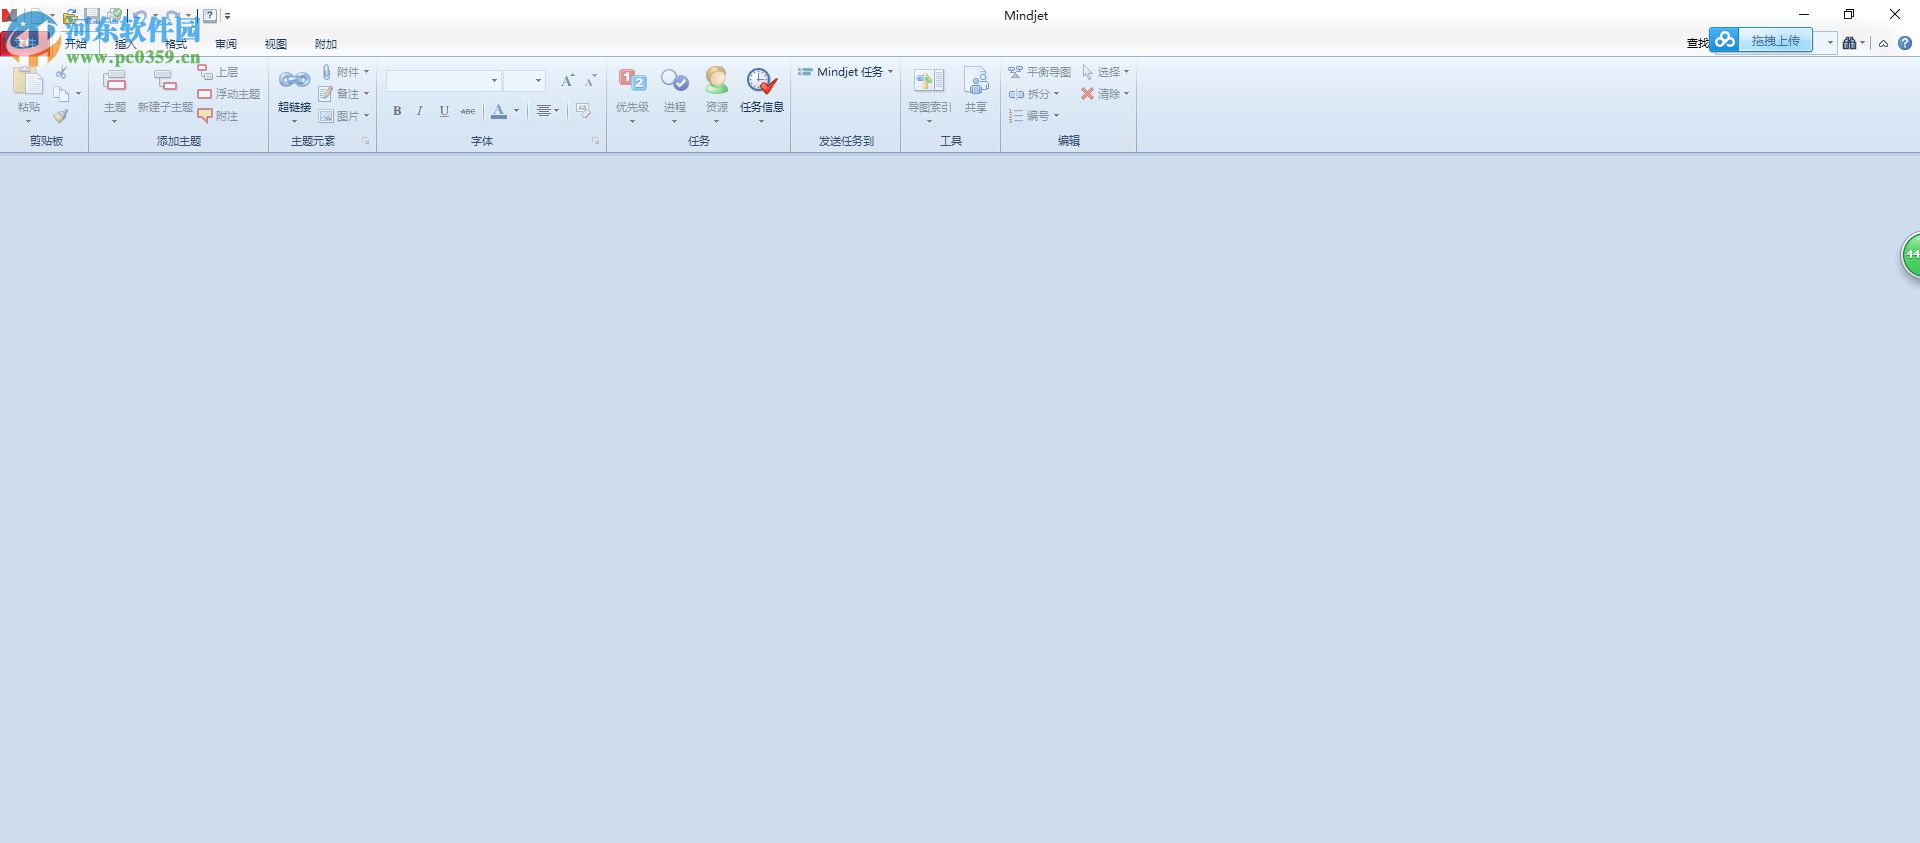
Task: Click the Attachment (附件) paperclip icon
Action: (326, 72)
